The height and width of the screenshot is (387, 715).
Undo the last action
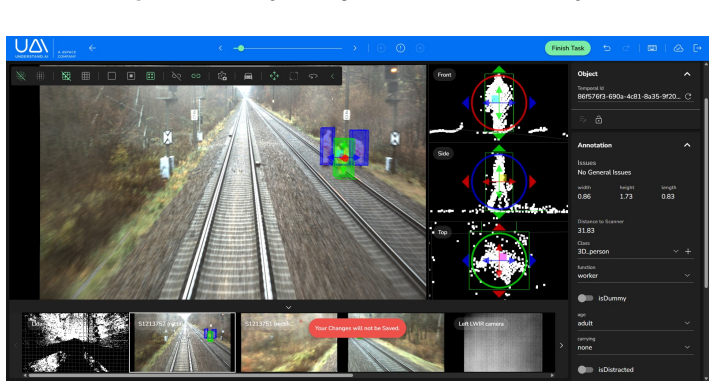[x=606, y=48]
